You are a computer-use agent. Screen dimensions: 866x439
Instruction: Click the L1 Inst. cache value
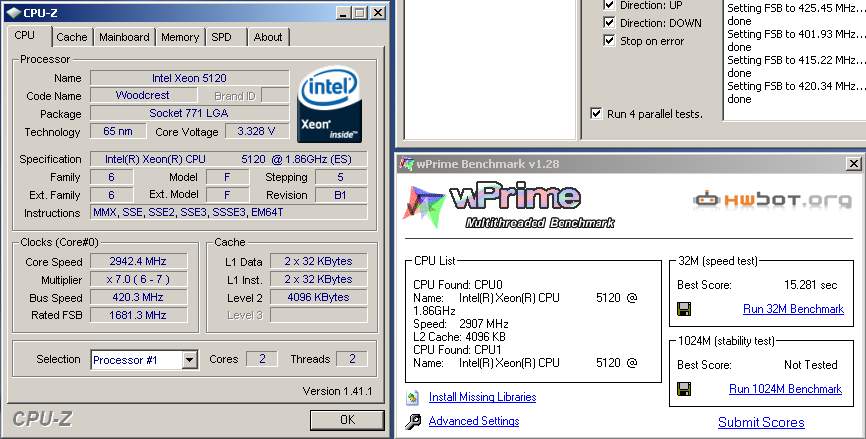click(318, 279)
